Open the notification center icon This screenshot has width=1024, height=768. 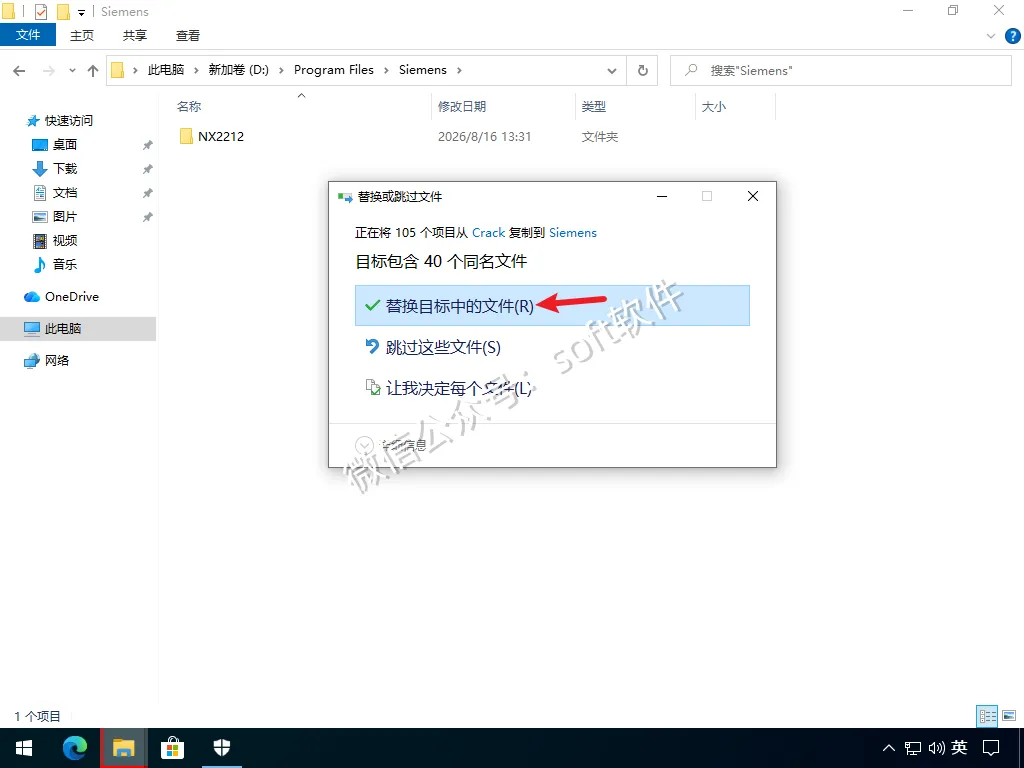coord(991,748)
